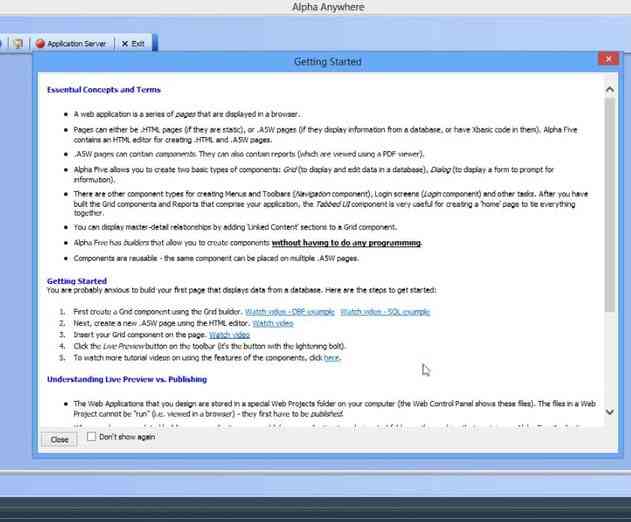631x522 pixels.
Task: Click the Exit toolbar button
Action: (133, 43)
